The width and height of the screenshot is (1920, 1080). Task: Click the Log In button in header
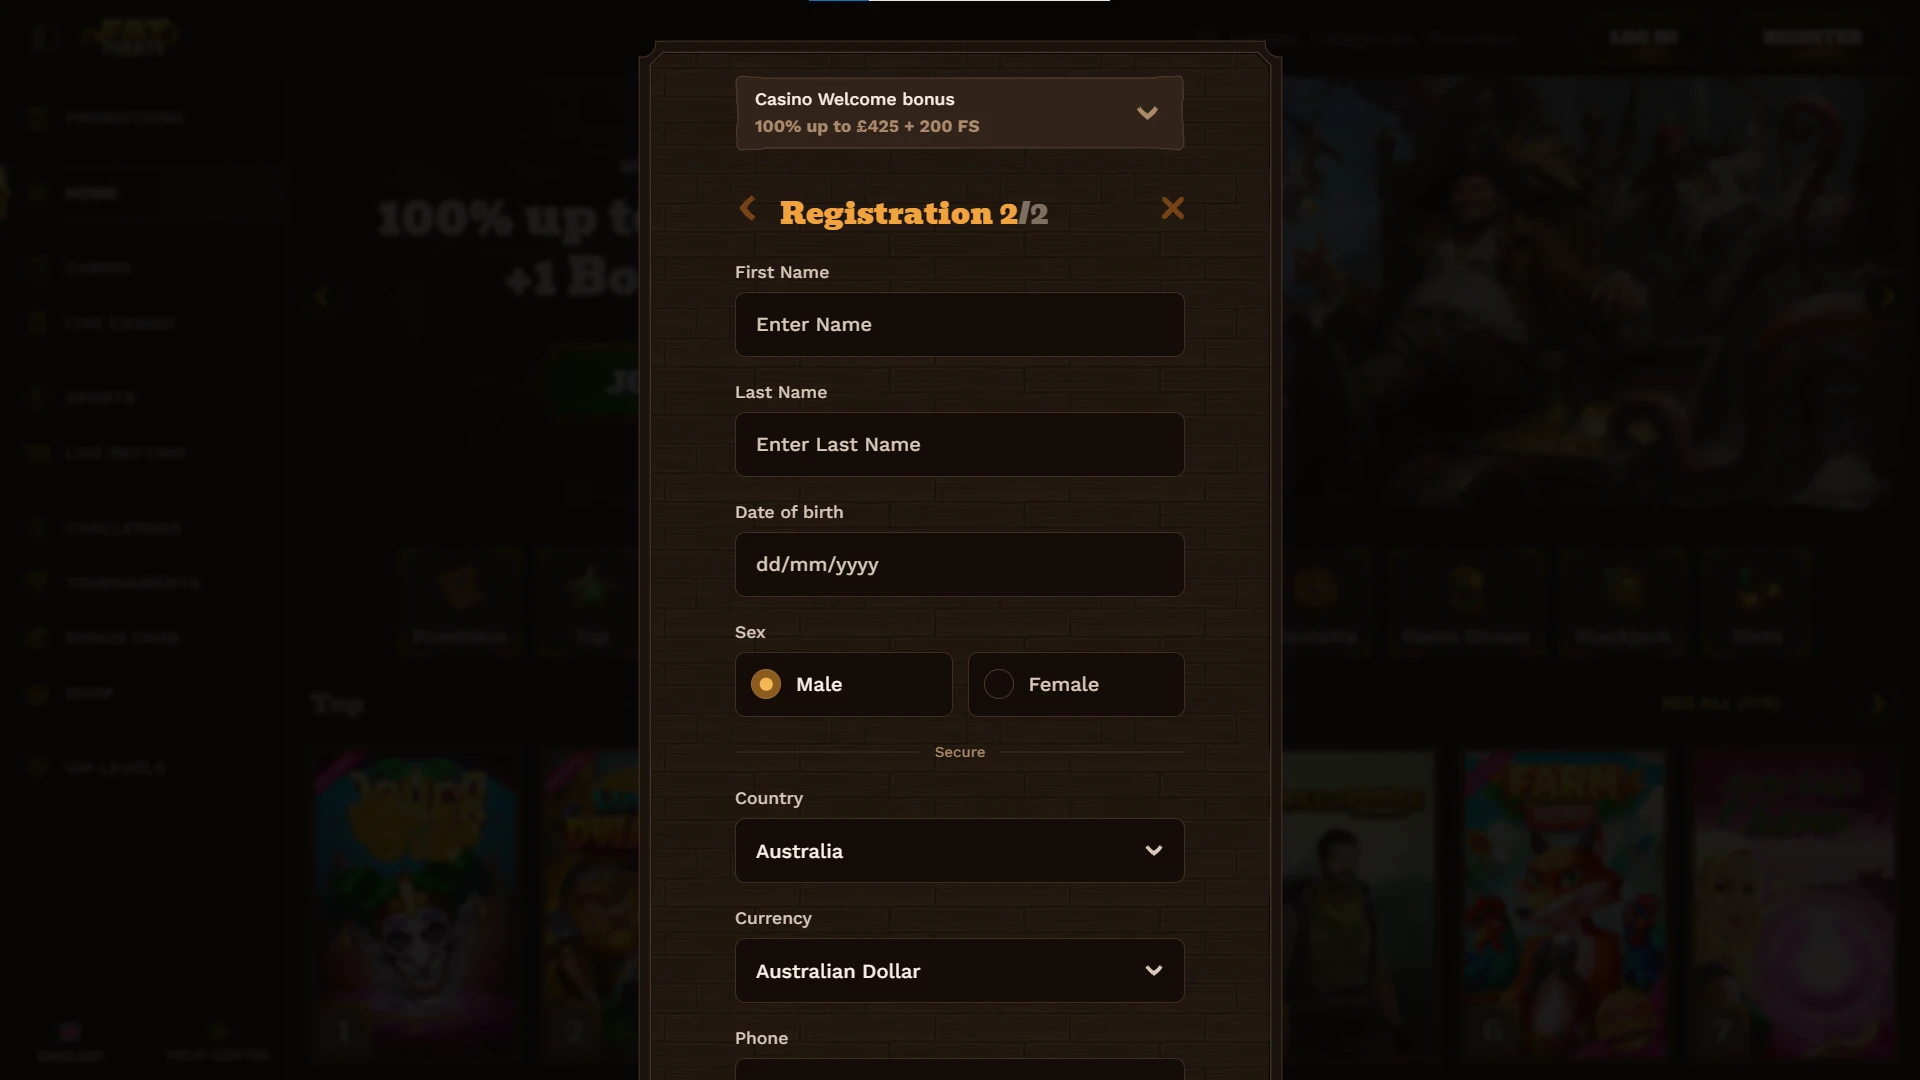[x=1643, y=37]
